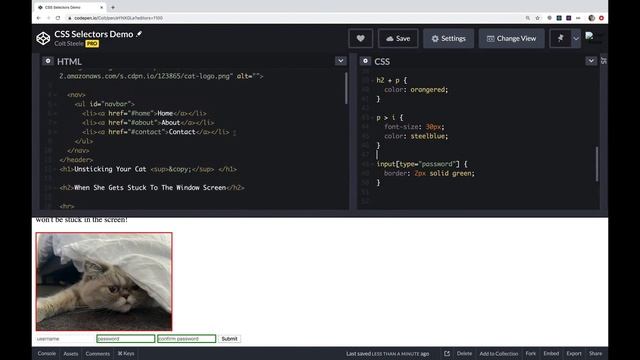Screen dimensions: 640x360
Task: Click '#contact' href Contact link line
Action: tap(156, 132)
